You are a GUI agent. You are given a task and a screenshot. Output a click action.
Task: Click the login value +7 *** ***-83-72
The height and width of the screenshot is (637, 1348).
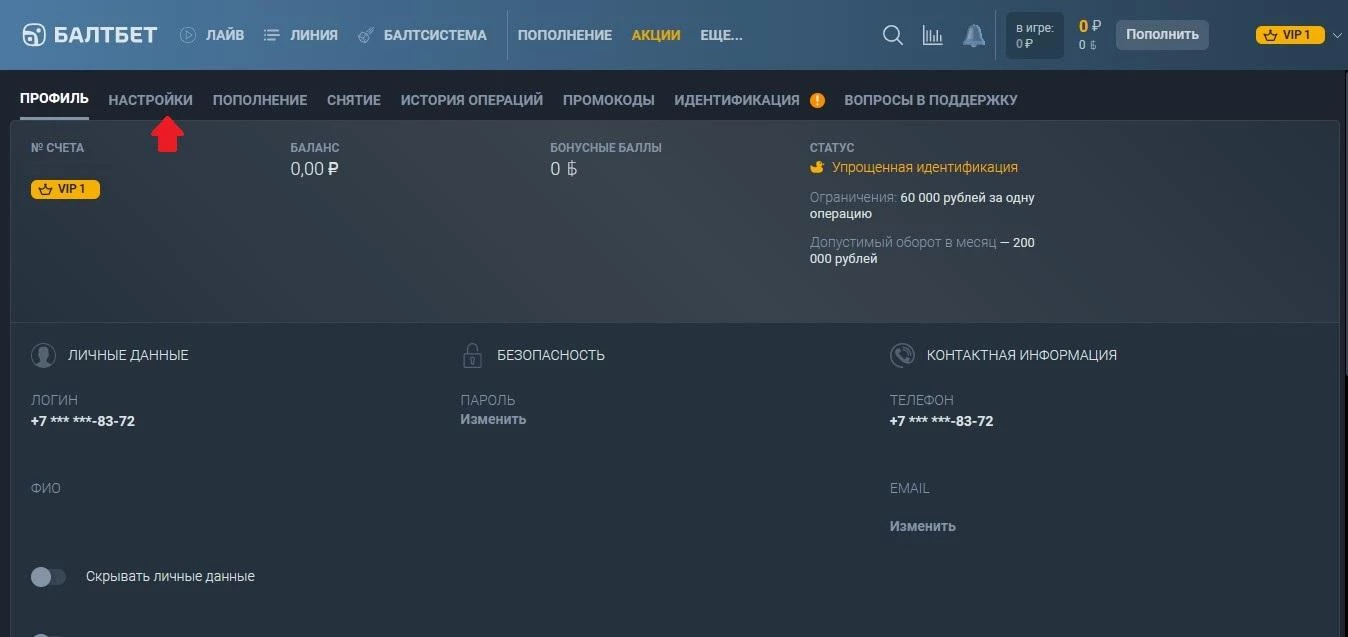[83, 421]
